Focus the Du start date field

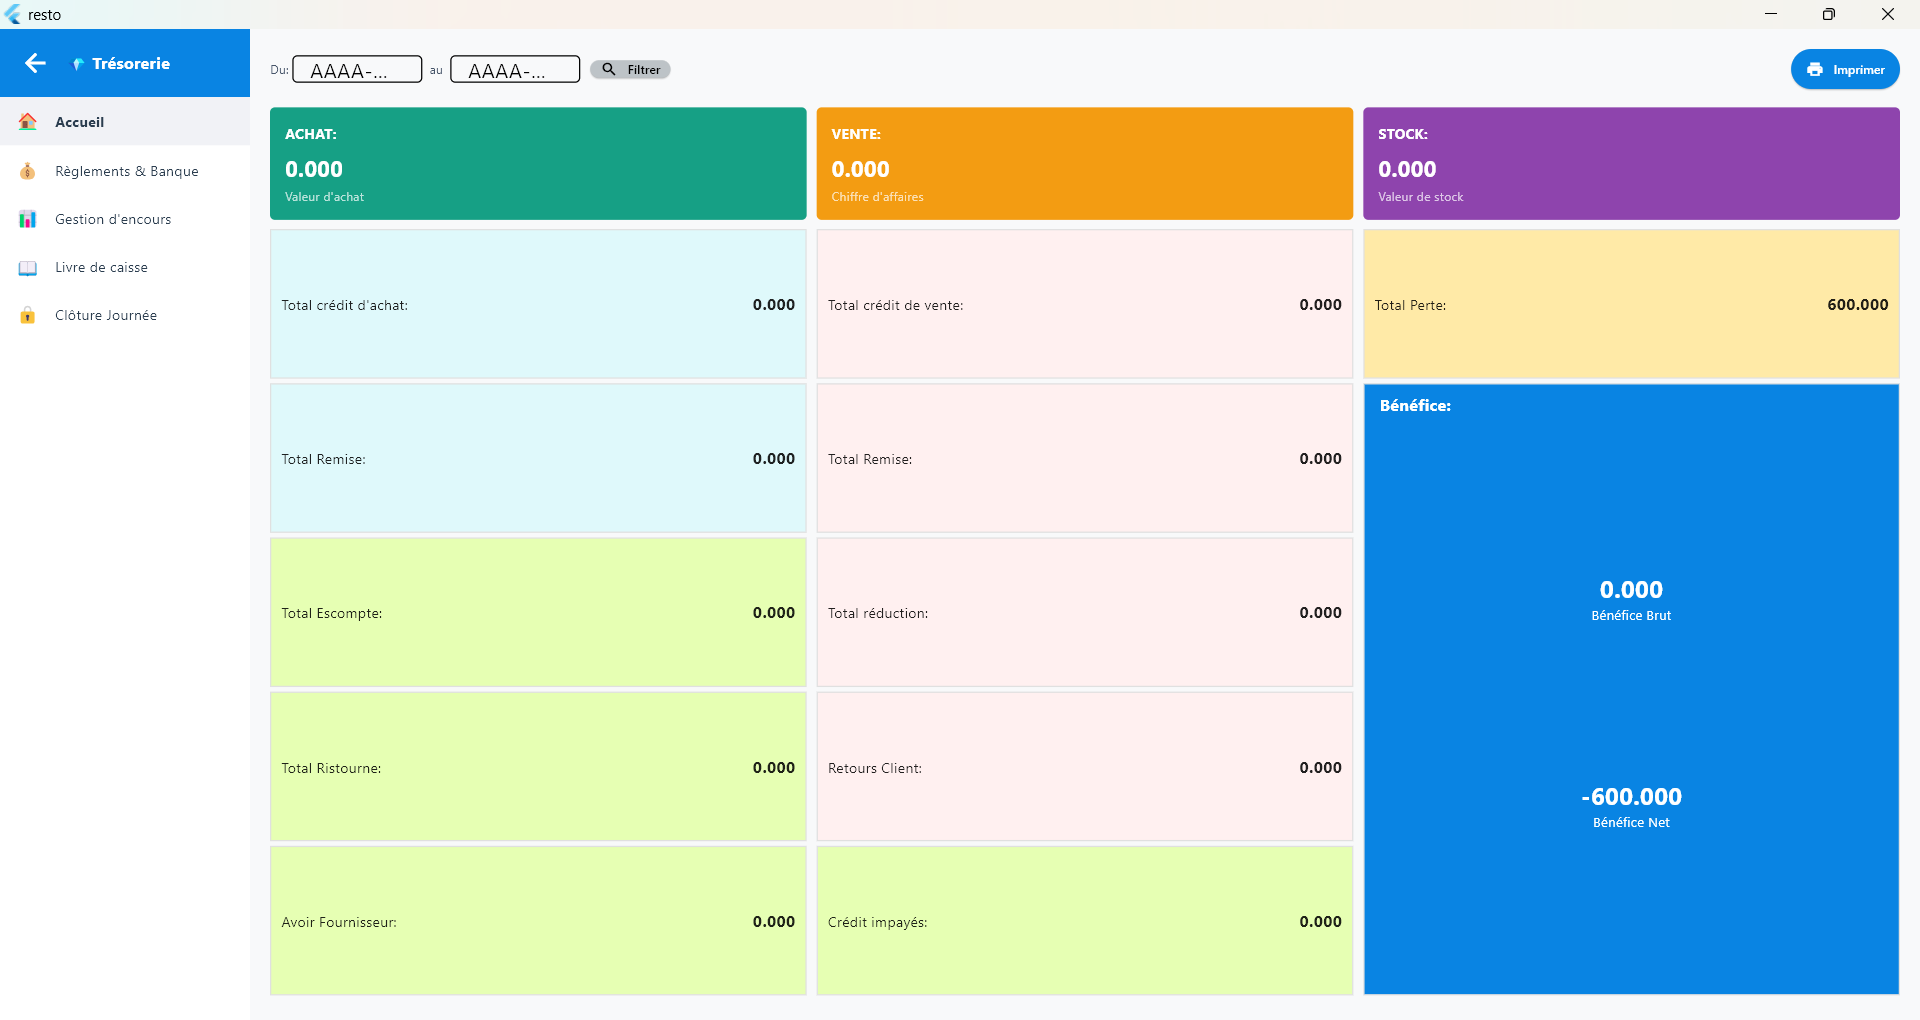[x=357, y=69]
